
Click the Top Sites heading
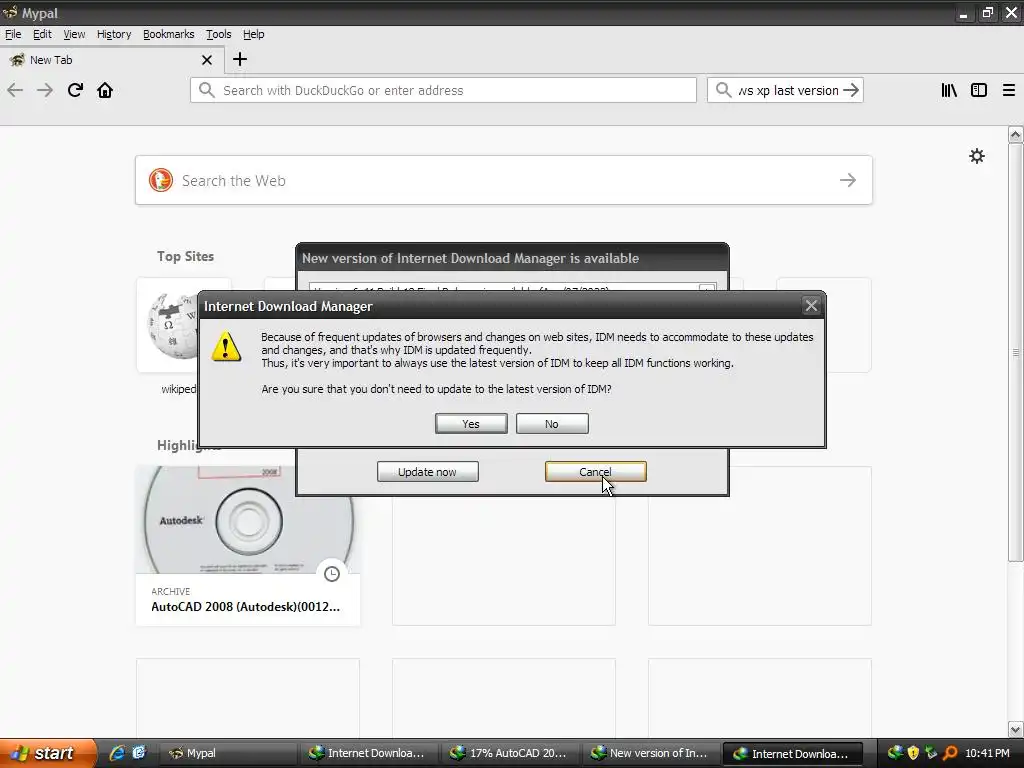pos(185,257)
